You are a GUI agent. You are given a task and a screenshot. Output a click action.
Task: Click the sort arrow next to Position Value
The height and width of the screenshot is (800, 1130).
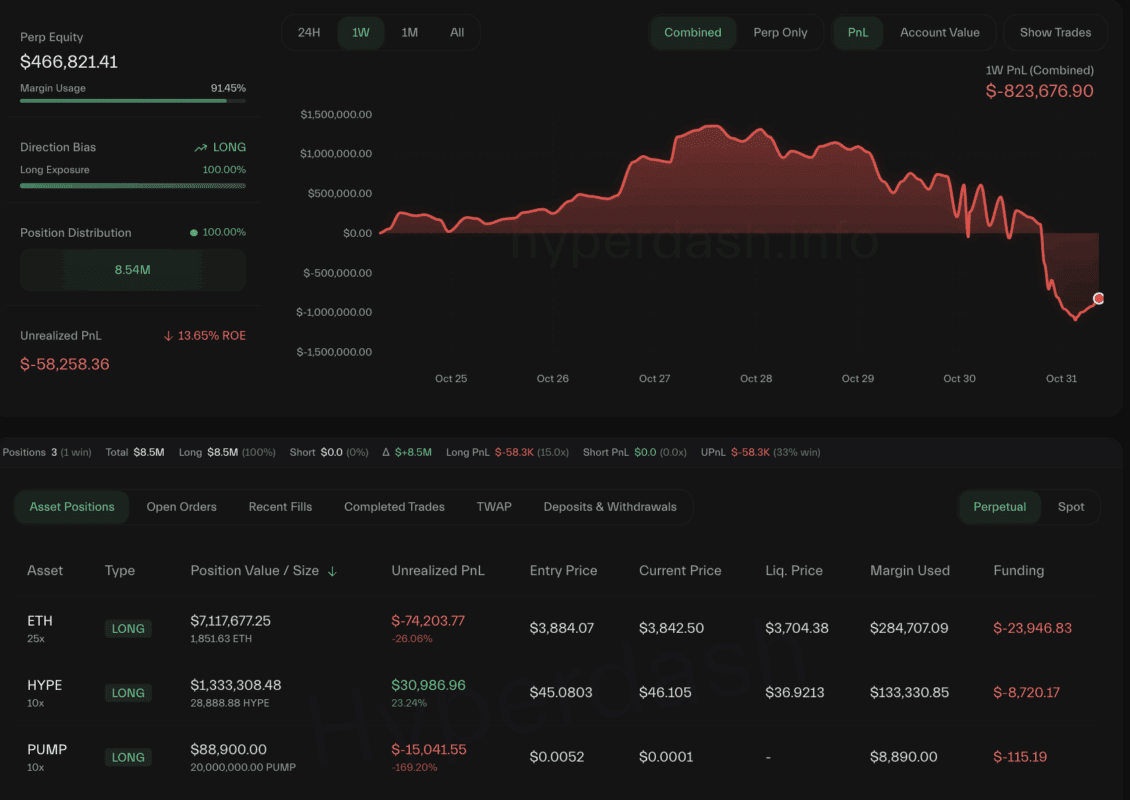[x=332, y=571]
